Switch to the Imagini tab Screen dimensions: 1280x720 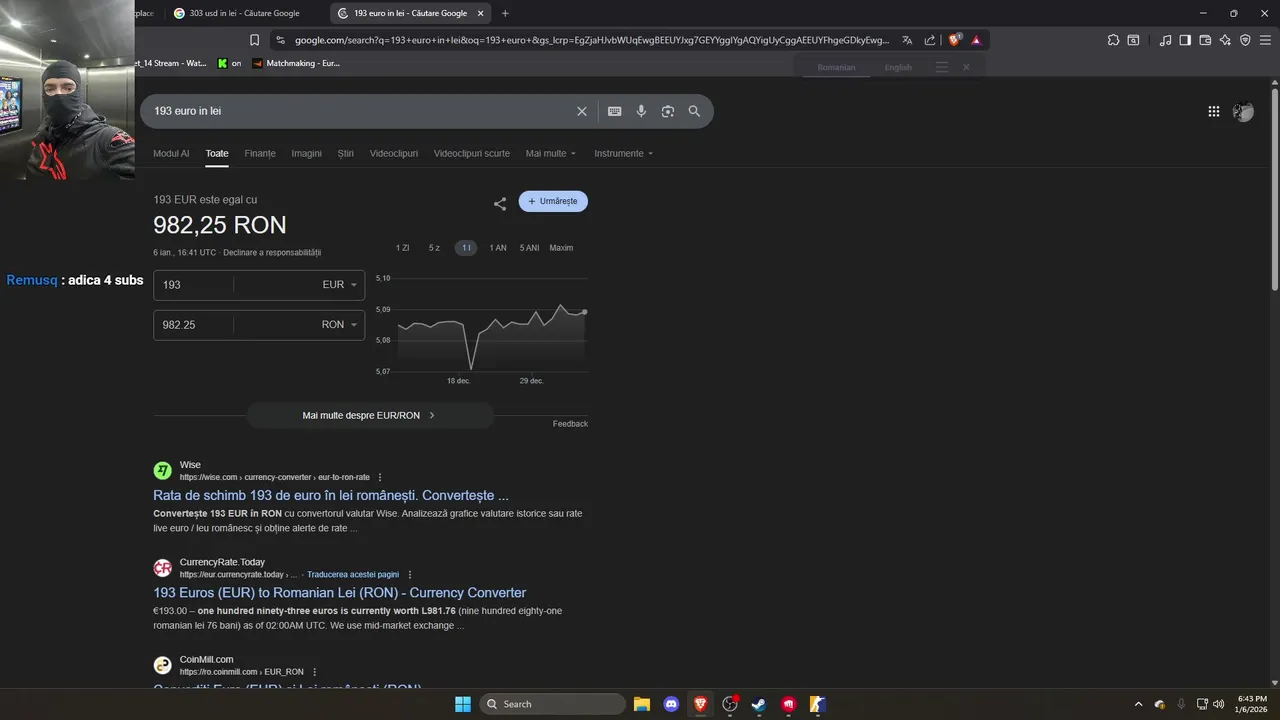click(307, 153)
